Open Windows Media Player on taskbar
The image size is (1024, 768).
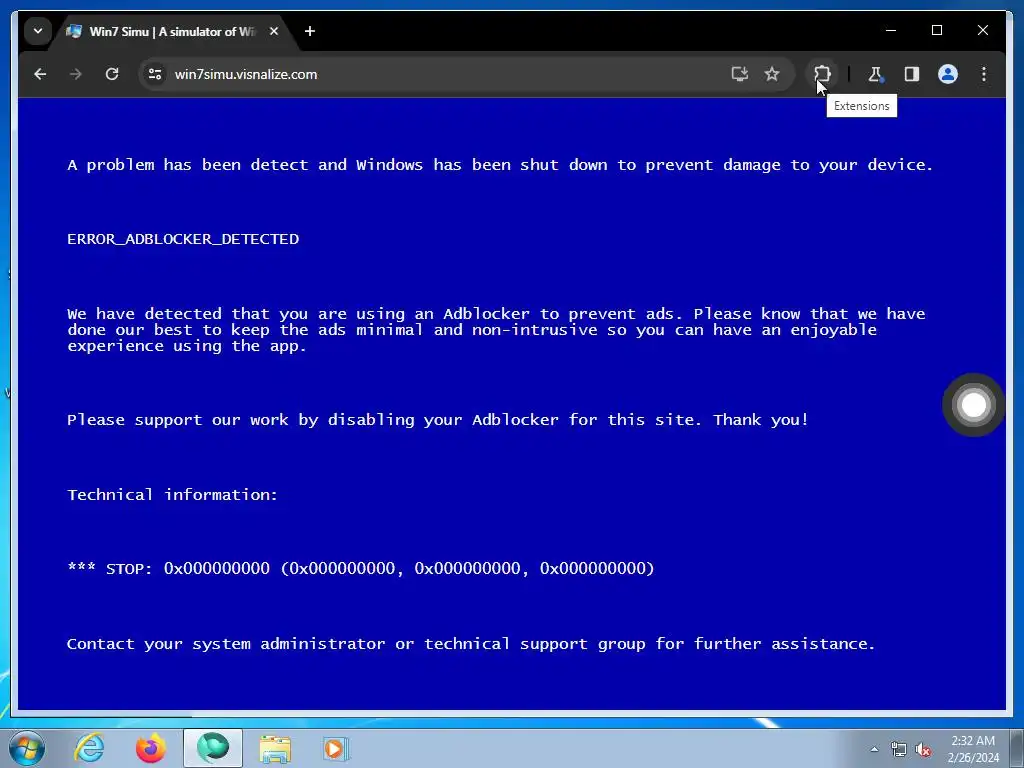pyautogui.click(x=336, y=748)
